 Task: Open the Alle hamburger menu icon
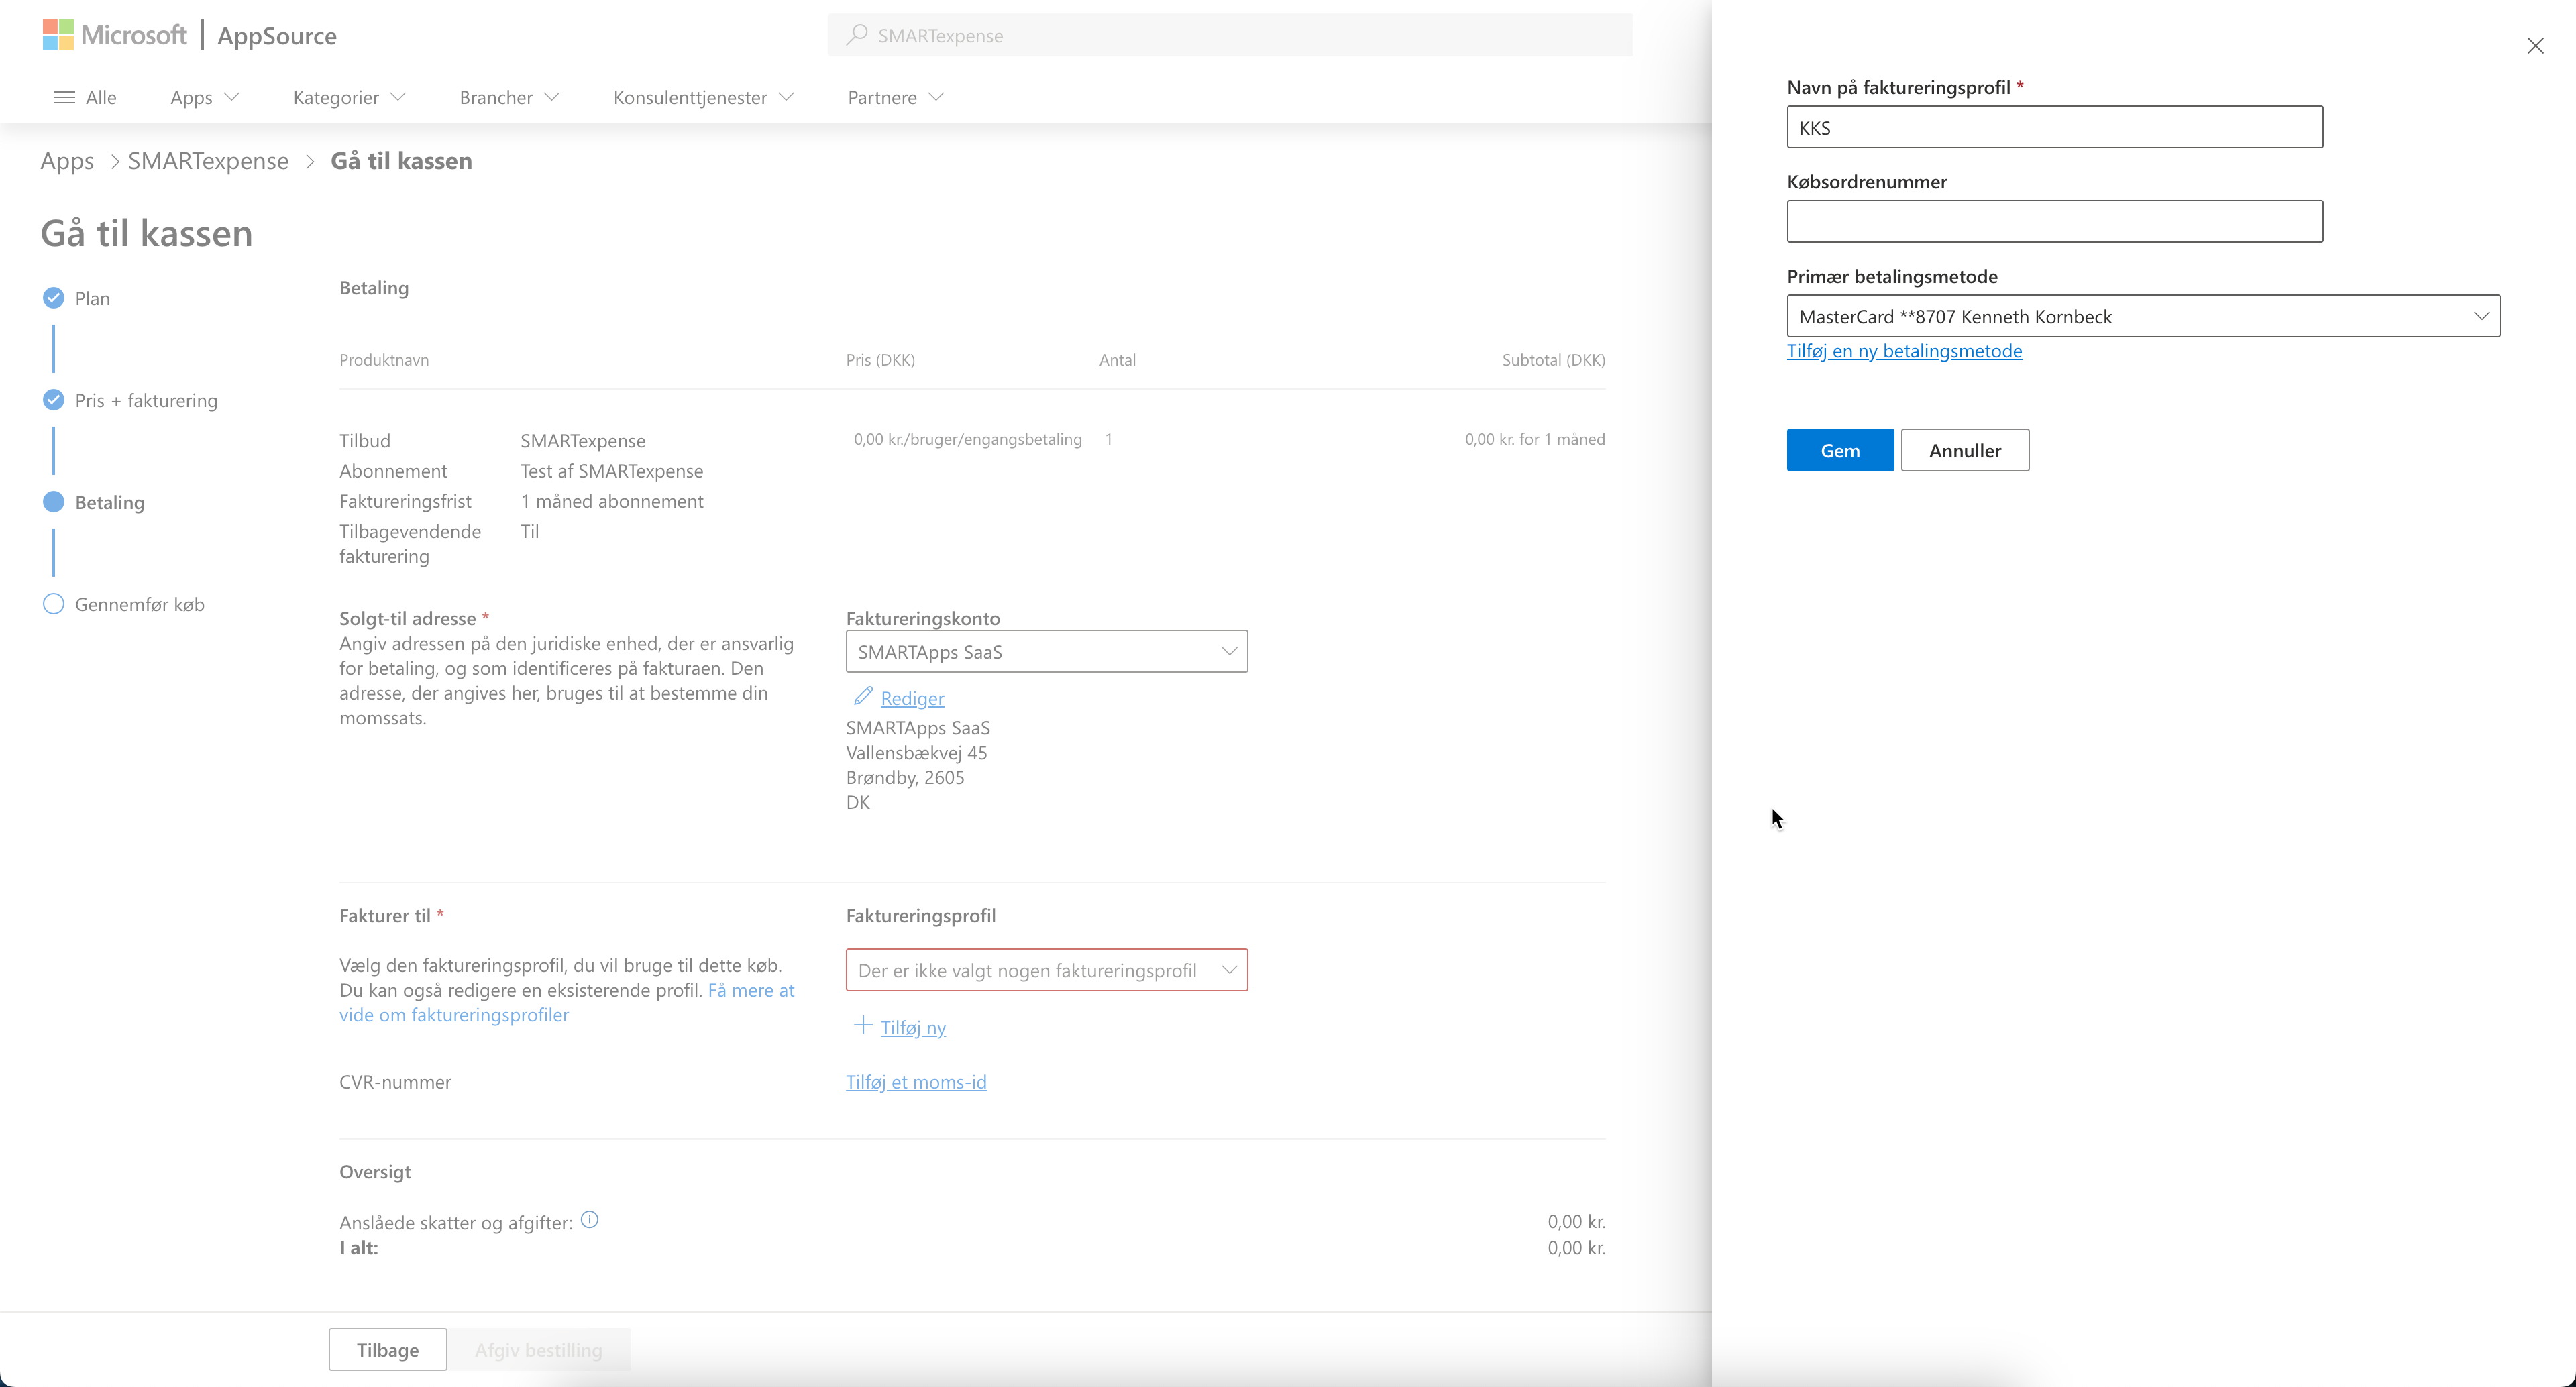64,97
